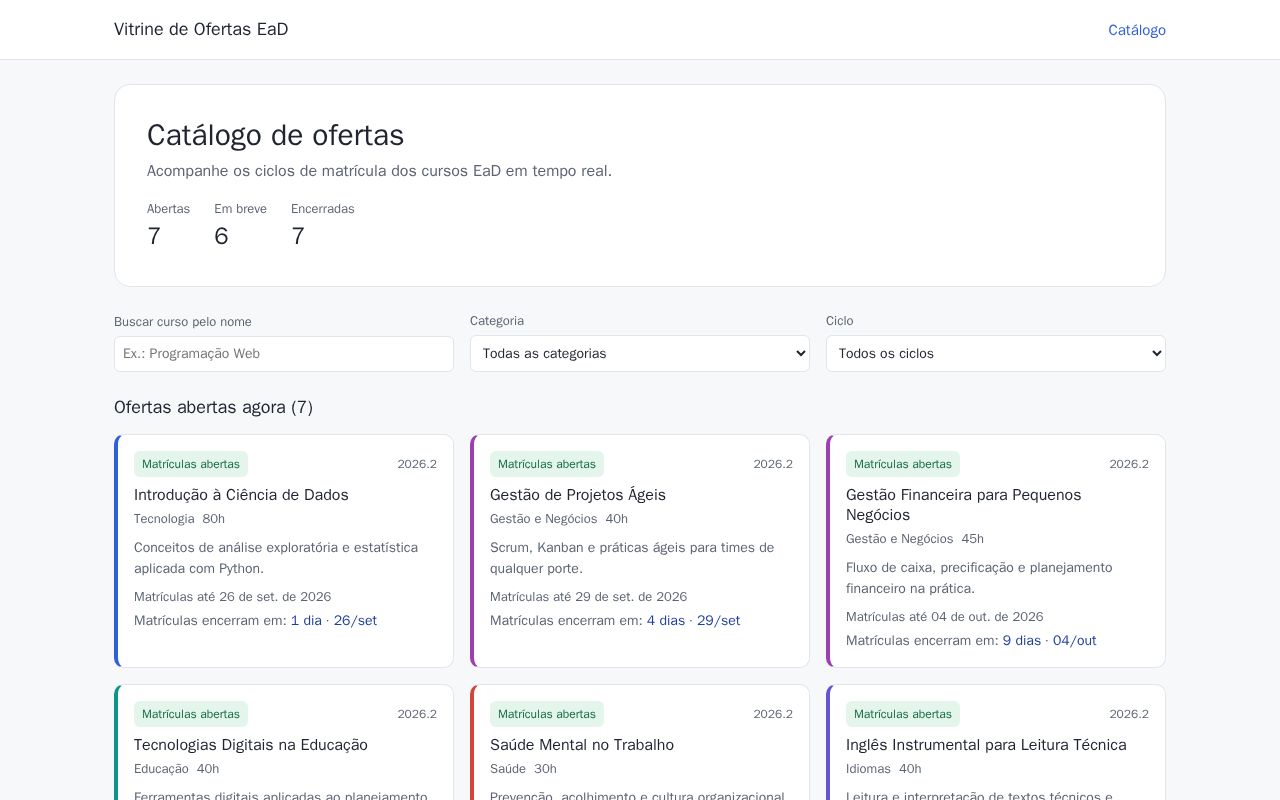Click Matrículas abertas badge on Inglês Instrumental card

pos(903,714)
